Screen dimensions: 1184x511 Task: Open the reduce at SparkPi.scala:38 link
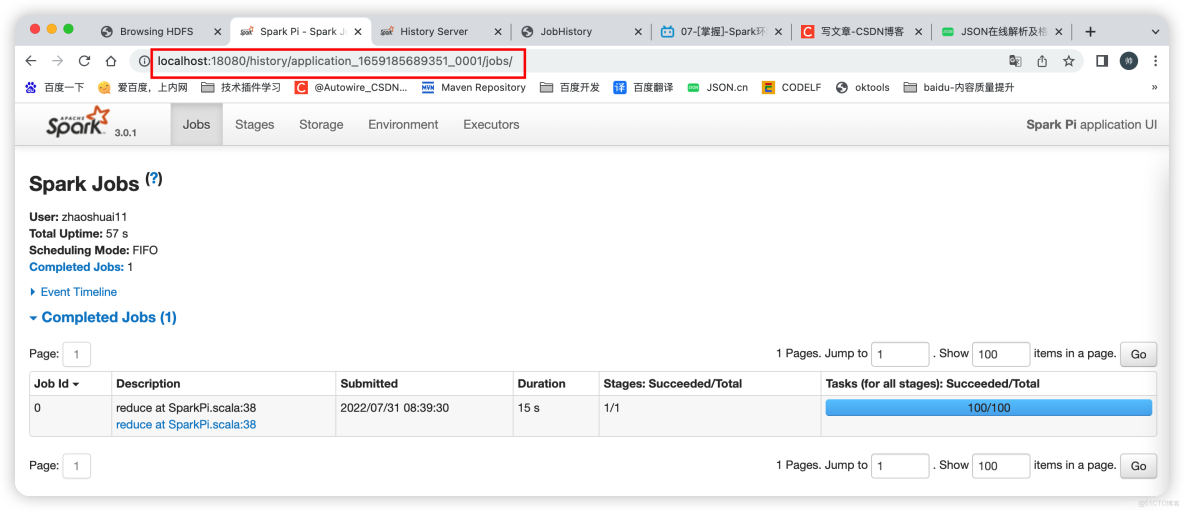click(x=186, y=425)
